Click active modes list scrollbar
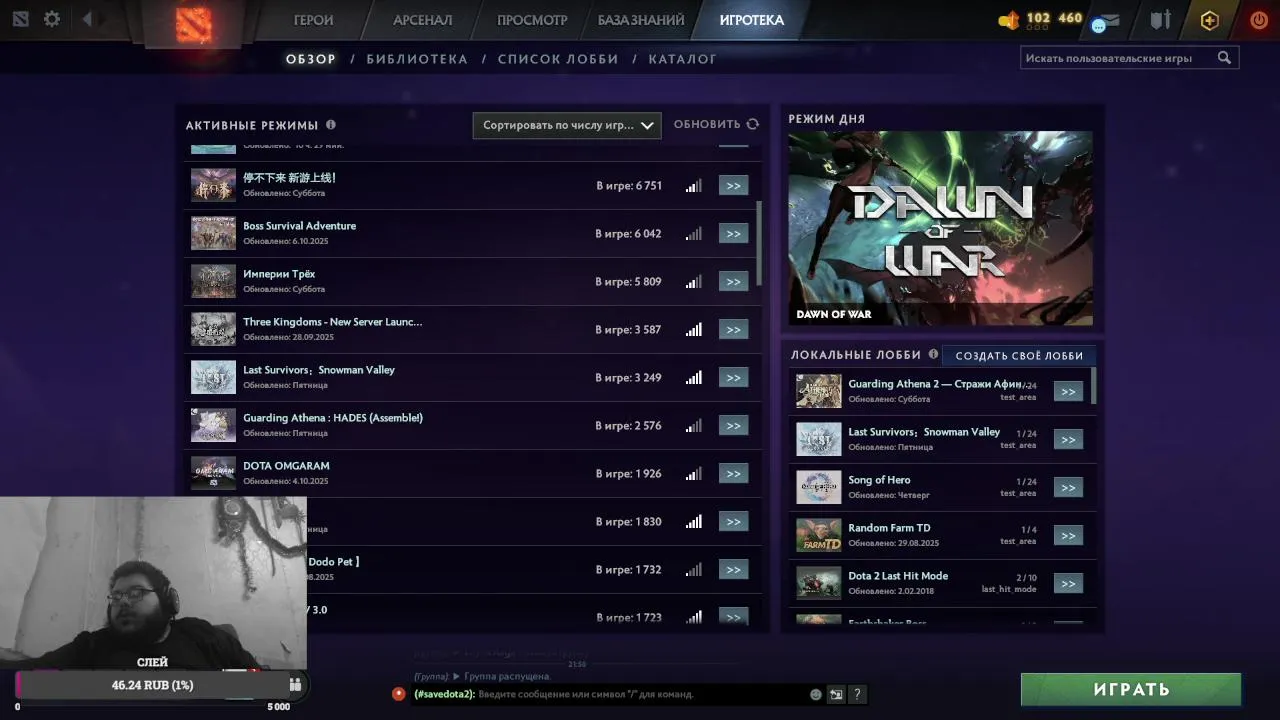Image resolution: width=1280 pixels, height=720 pixels. tap(759, 243)
